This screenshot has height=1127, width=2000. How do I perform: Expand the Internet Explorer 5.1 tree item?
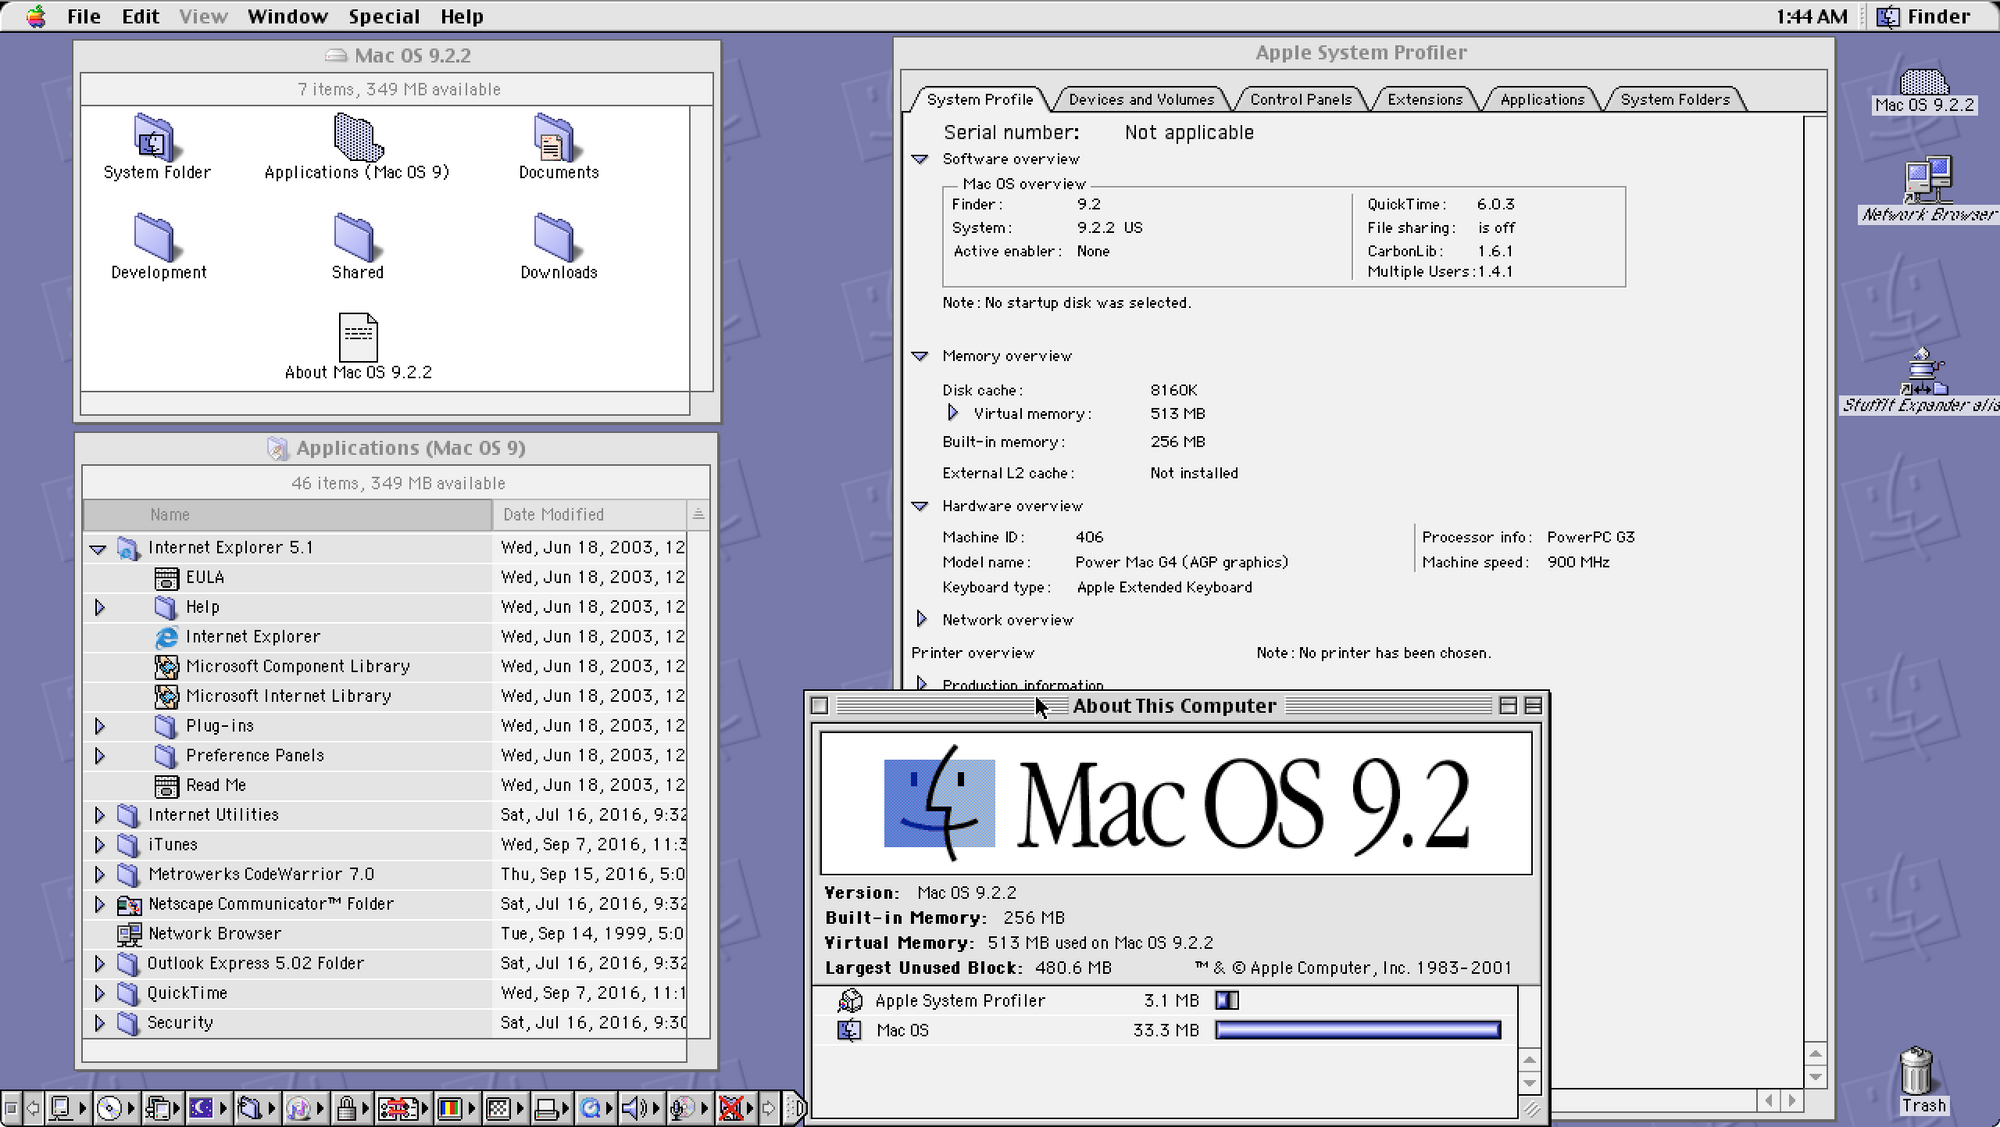pyautogui.click(x=99, y=547)
